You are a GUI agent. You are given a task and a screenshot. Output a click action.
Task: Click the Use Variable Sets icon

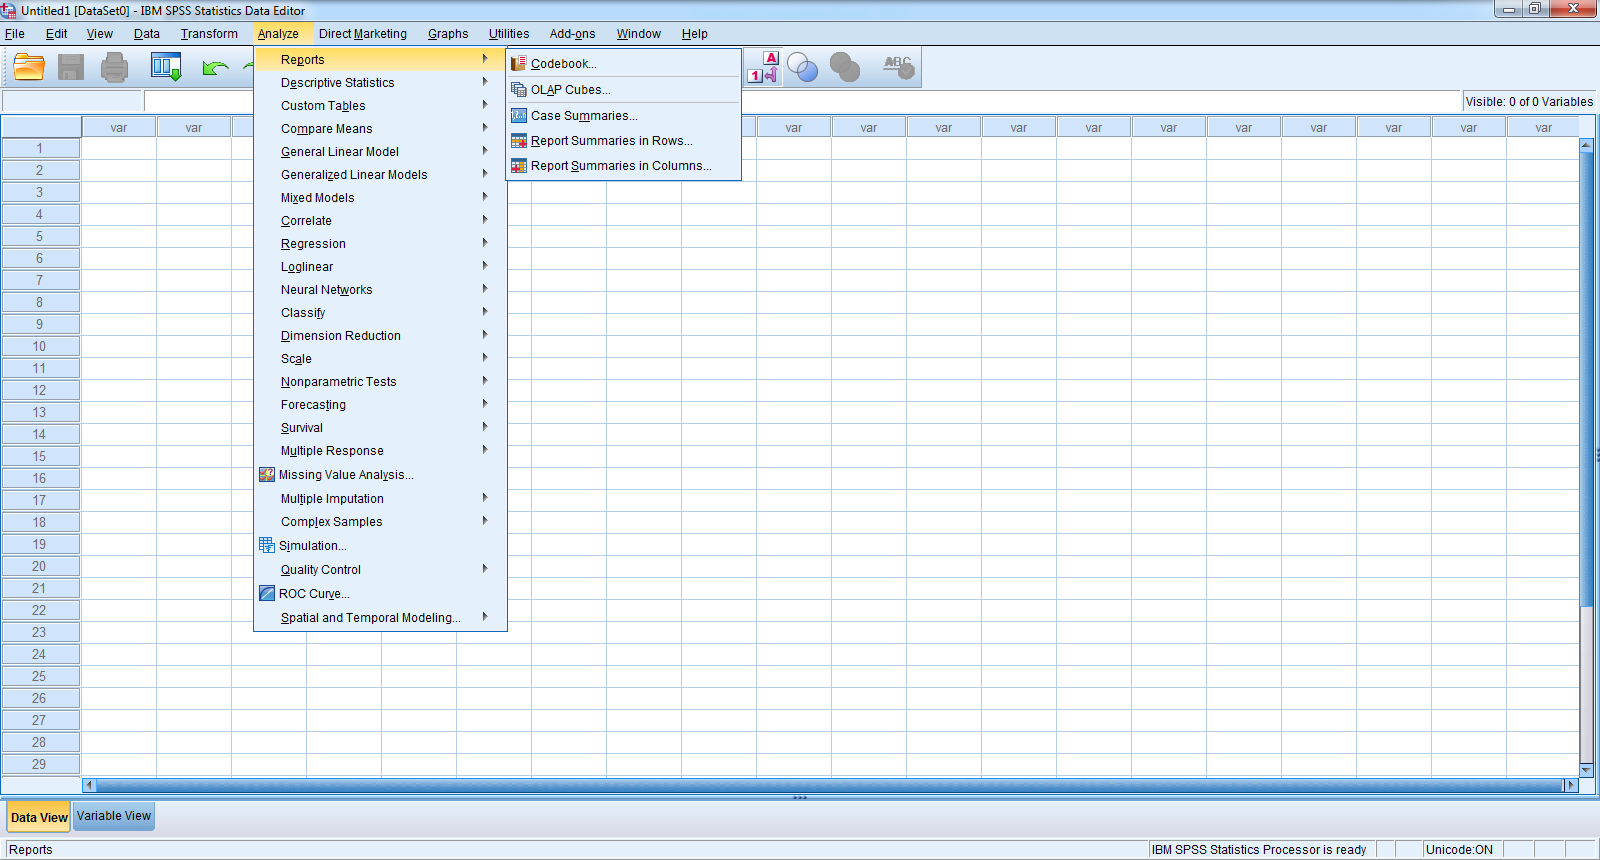tap(802, 67)
